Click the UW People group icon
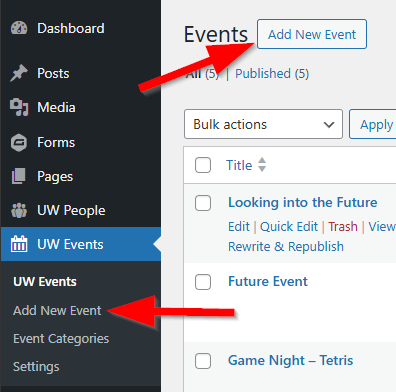The height and width of the screenshot is (392, 396). click(x=19, y=210)
